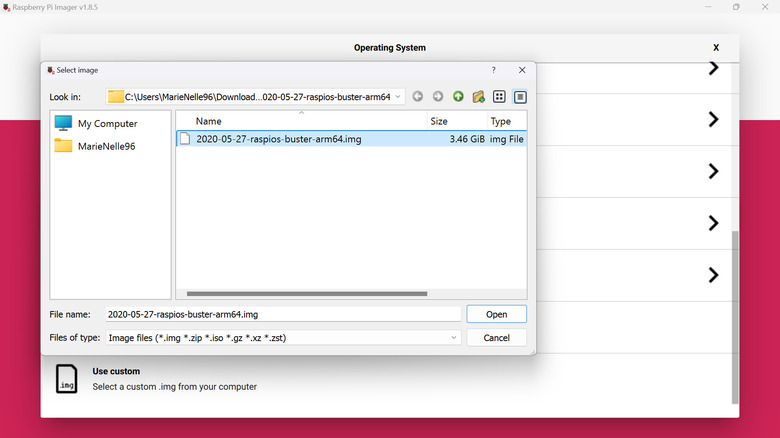This screenshot has width=780, height=438.
Task: Click the Forward navigation arrow icon
Action: (438, 97)
